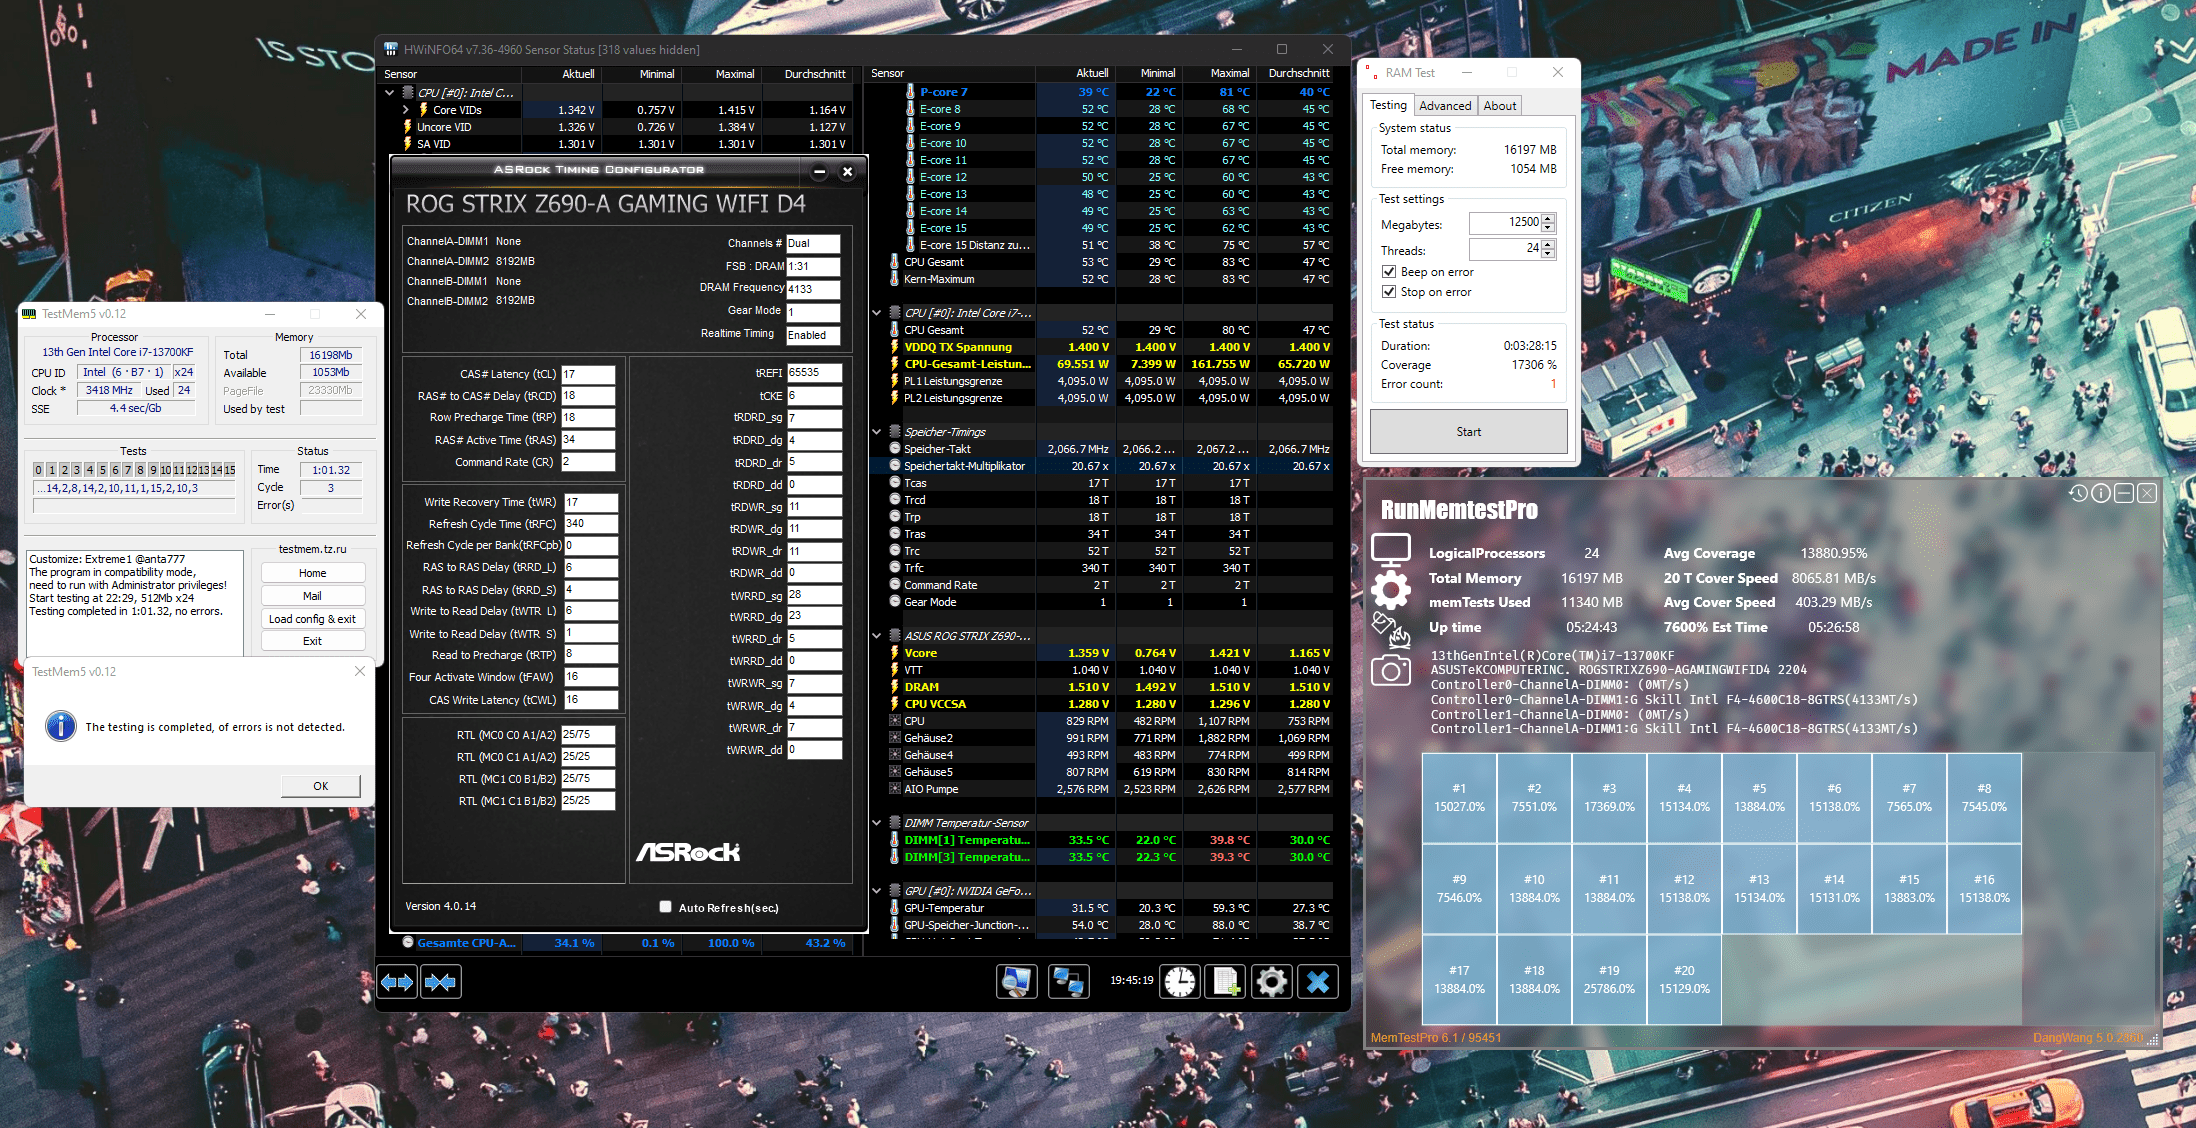Open HWiNFO settings gear icon
Viewport: 2196px width, 1128px height.
(1272, 982)
